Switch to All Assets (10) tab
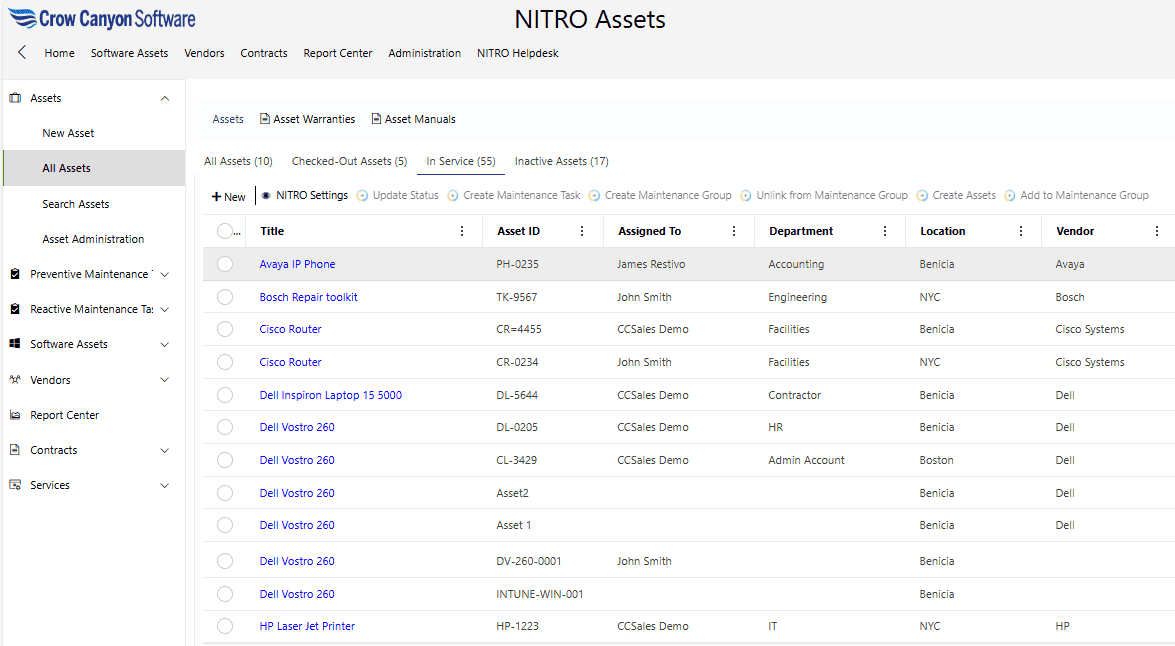 point(238,161)
